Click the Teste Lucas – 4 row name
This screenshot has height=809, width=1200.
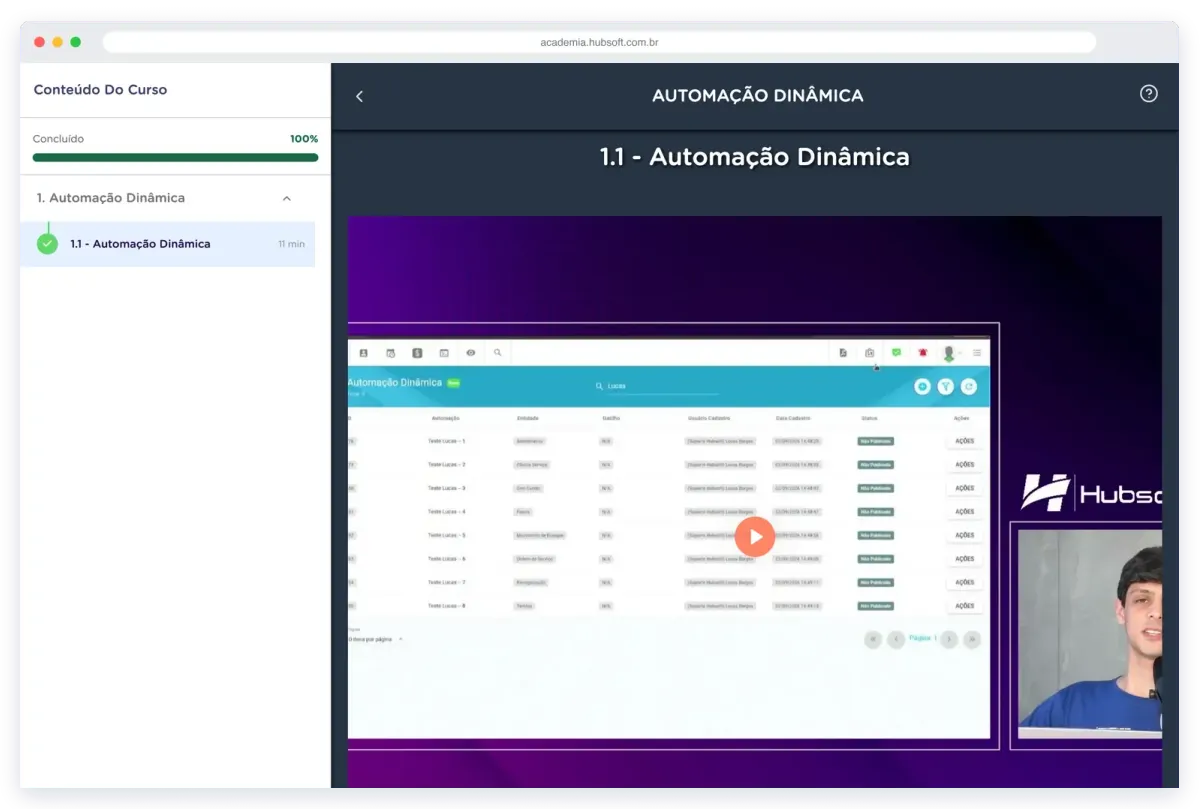click(446, 512)
